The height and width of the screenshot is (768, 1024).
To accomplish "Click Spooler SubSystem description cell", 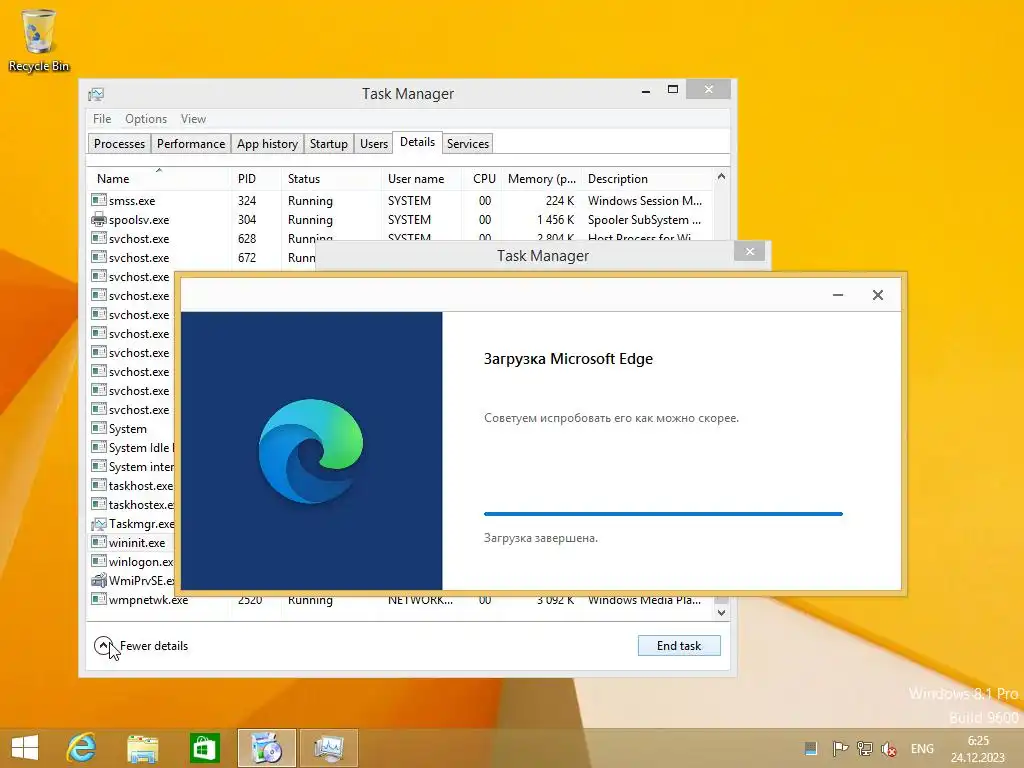I will 644,219.
